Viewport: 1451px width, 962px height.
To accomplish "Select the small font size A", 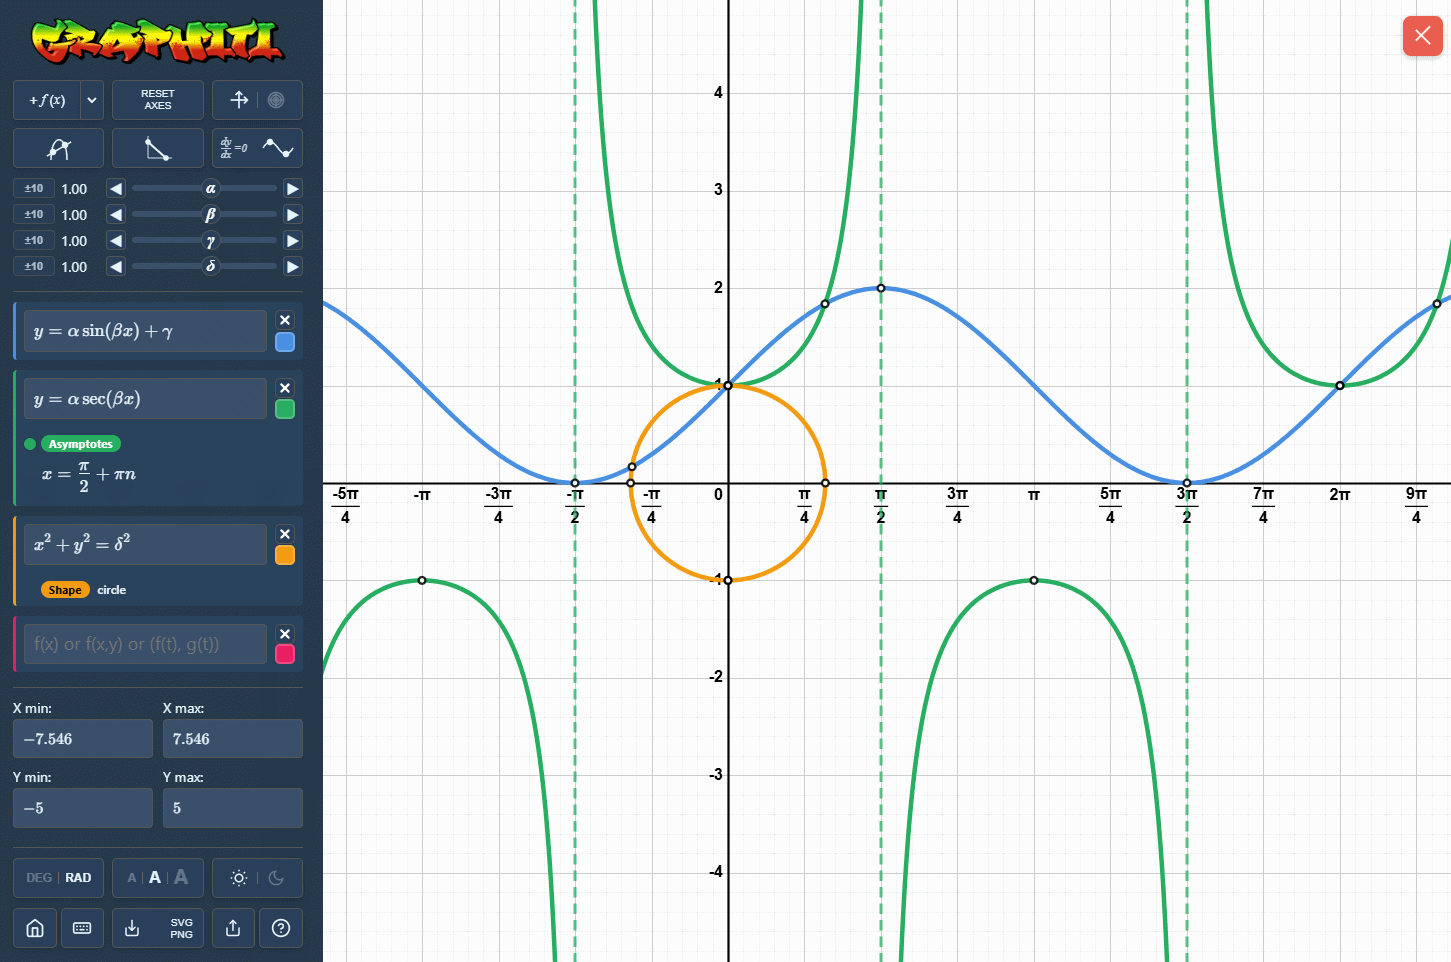I will (132, 878).
